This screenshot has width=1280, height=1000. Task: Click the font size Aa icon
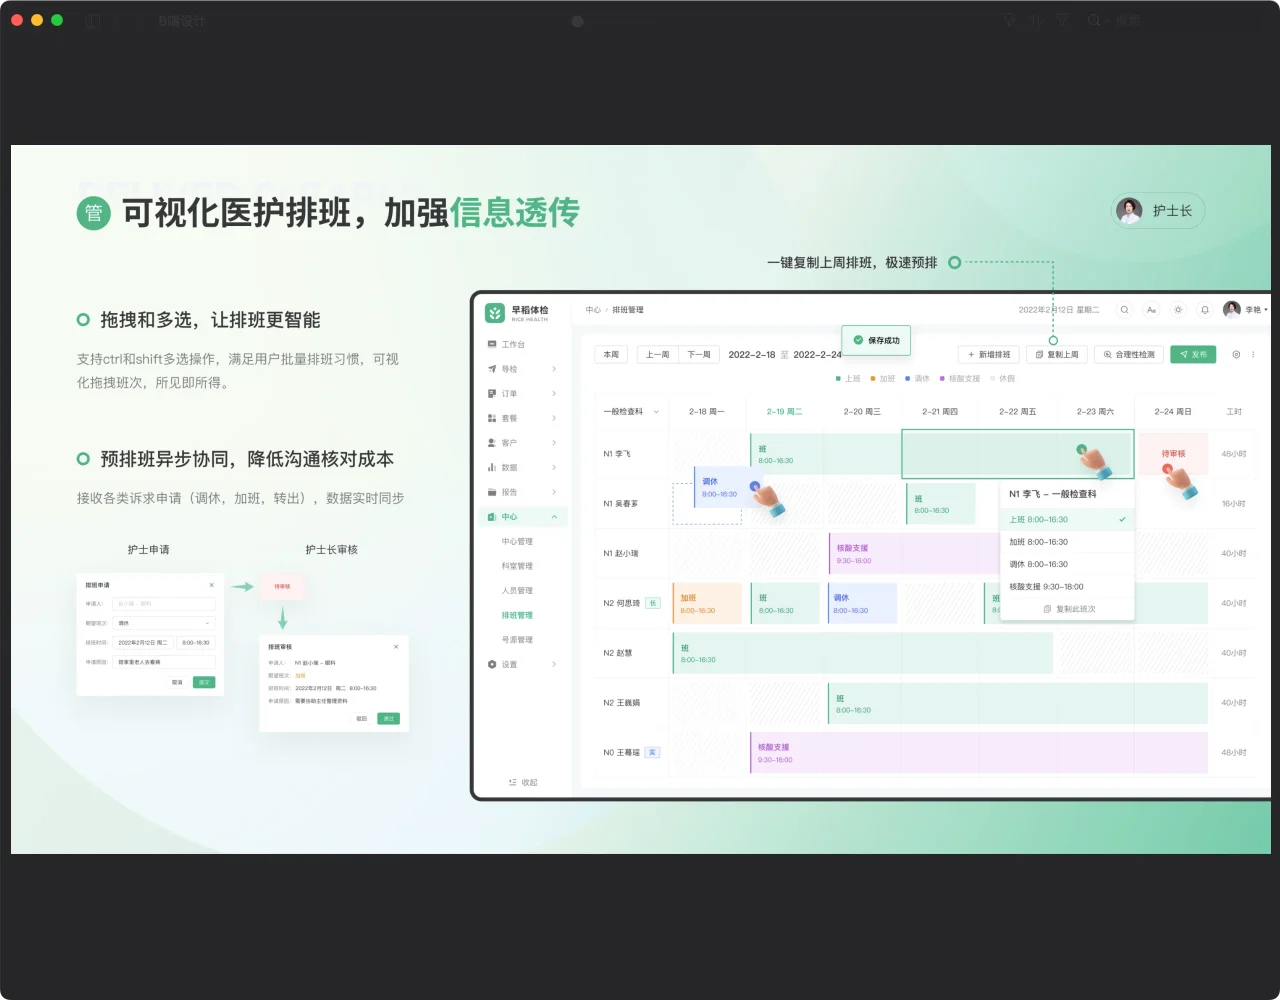tap(1151, 310)
